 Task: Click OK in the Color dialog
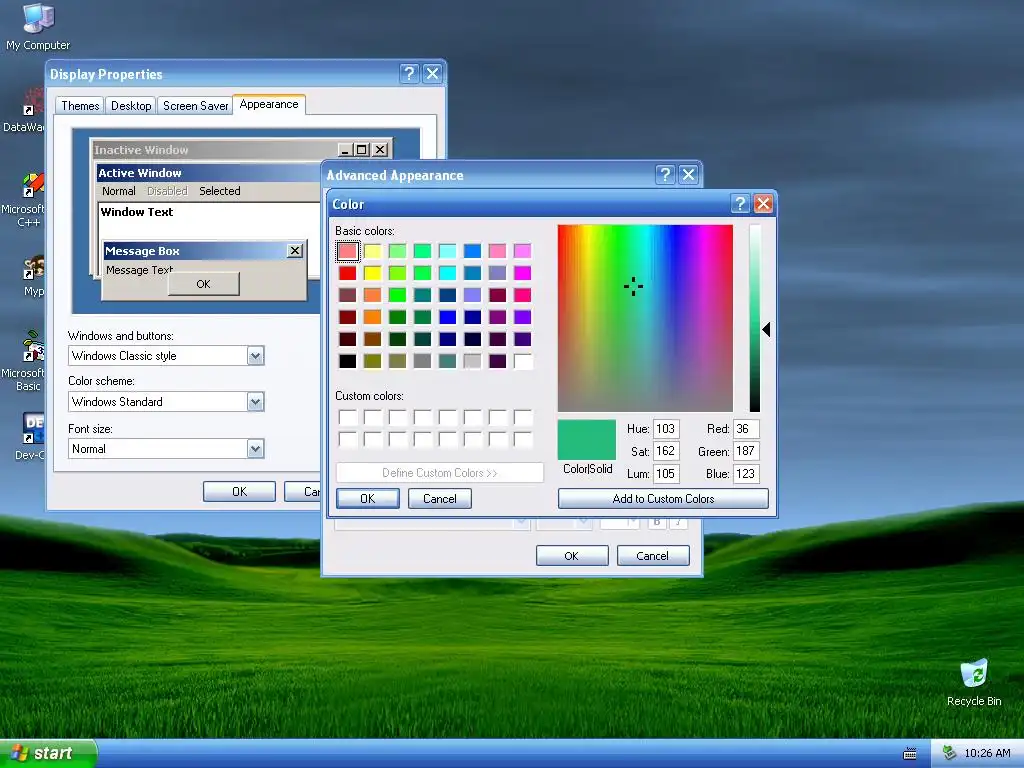[368, 499]
